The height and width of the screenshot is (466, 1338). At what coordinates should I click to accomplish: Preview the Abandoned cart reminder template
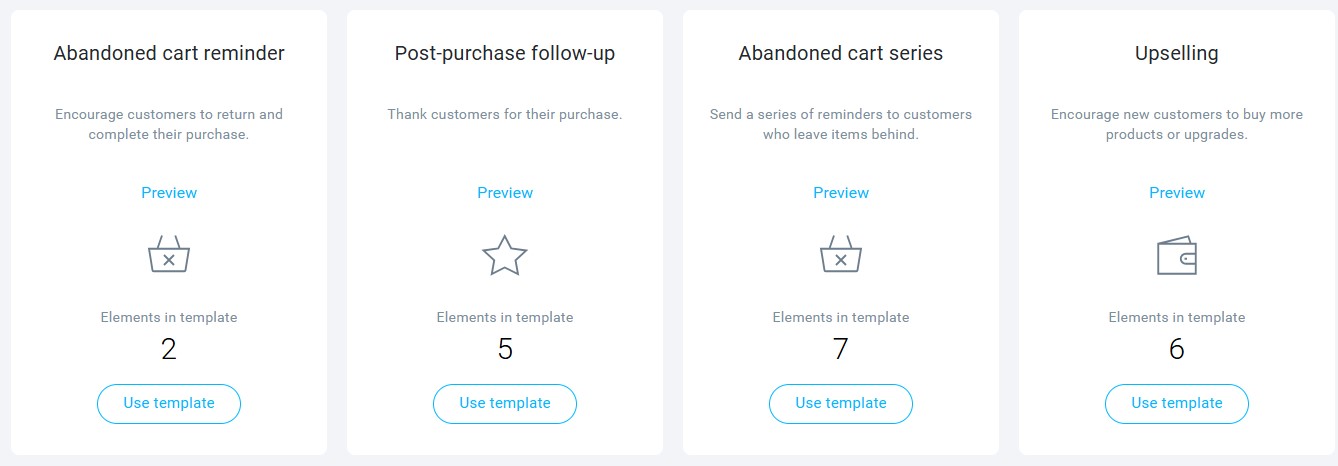pos(169,193)
